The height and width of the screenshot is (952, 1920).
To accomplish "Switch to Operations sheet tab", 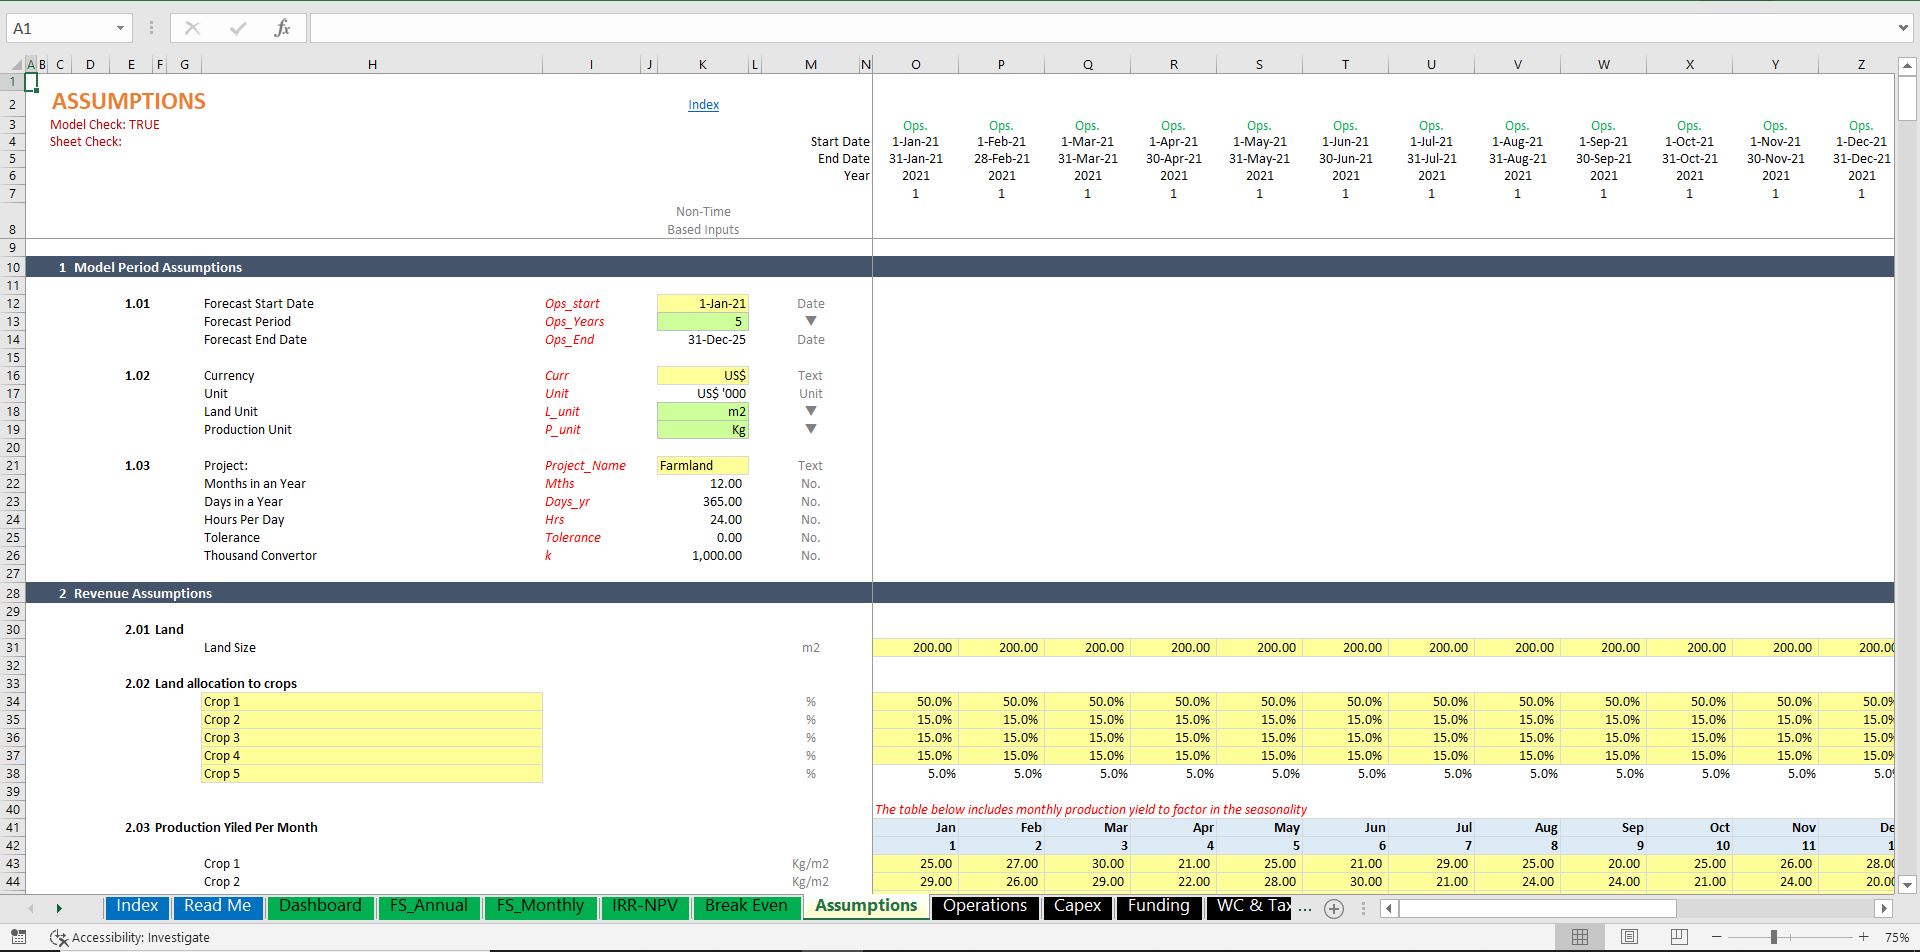I will [x=985, y=906].
